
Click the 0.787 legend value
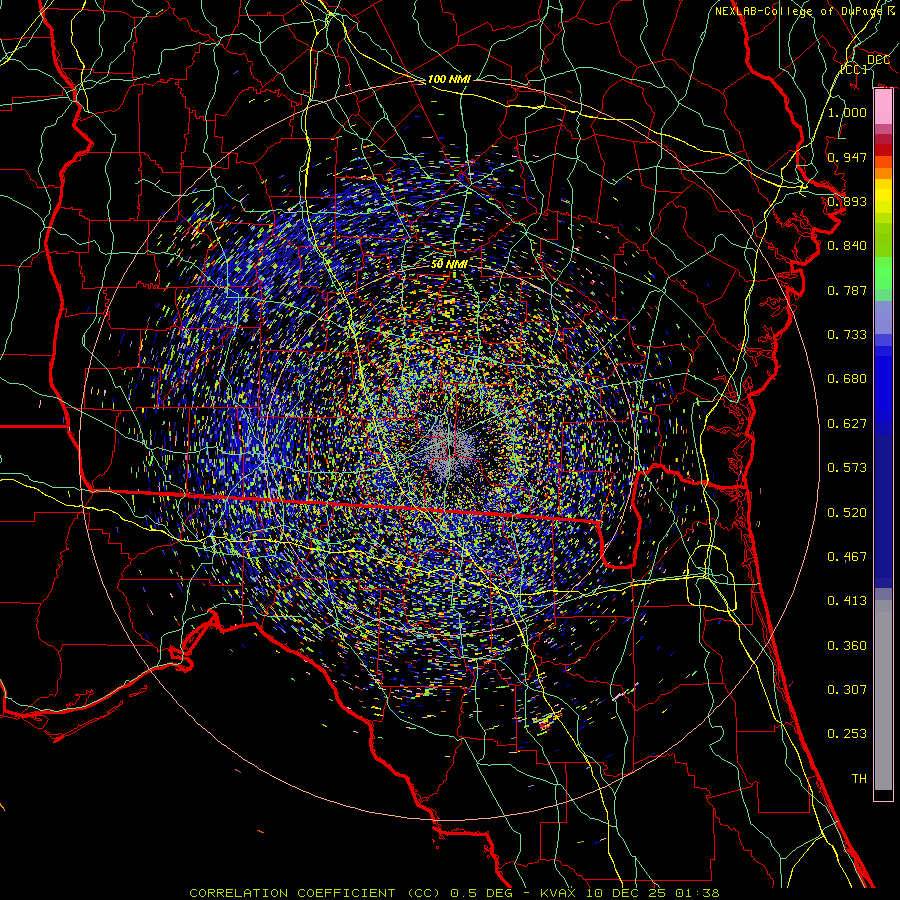tap(847, 290)
